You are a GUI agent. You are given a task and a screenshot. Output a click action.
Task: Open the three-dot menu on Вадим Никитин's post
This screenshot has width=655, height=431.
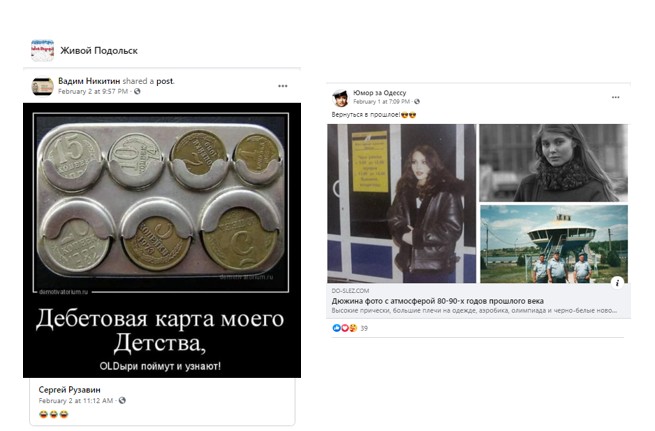(x=283, y=86)
